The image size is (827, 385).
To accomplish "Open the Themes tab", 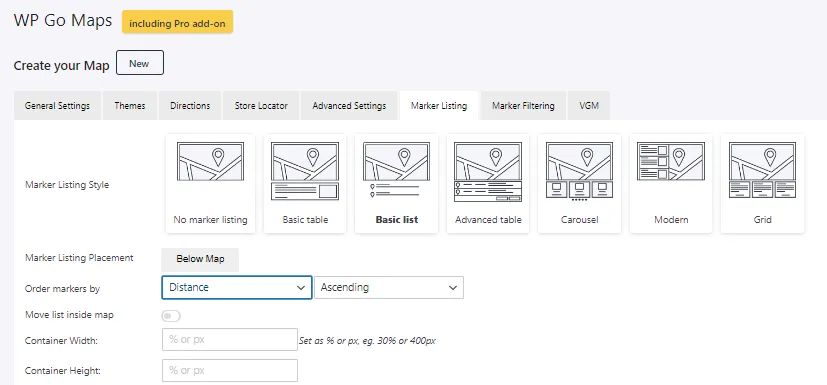I will [130, 105].
